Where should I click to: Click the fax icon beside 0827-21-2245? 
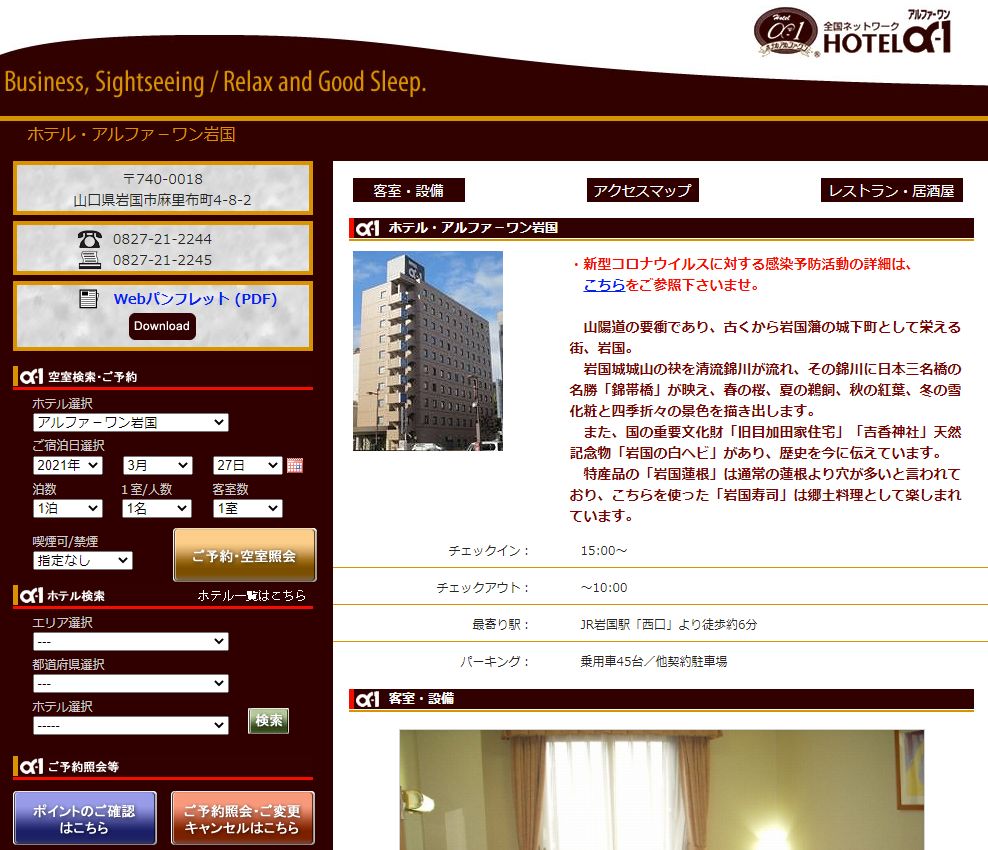click(89, 260)
